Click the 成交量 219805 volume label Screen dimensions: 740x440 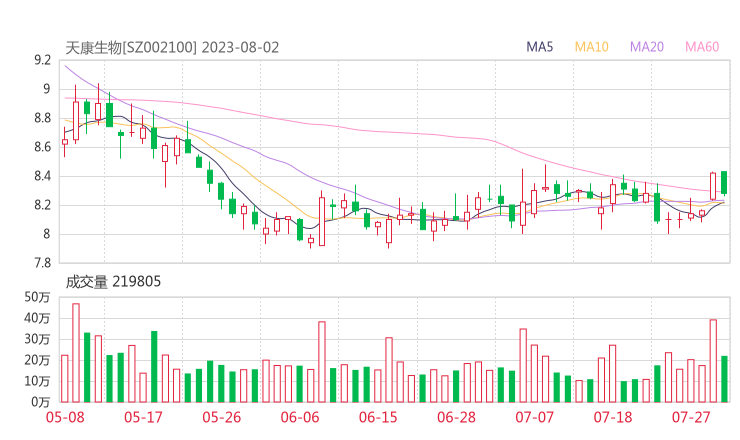point(113,282)
